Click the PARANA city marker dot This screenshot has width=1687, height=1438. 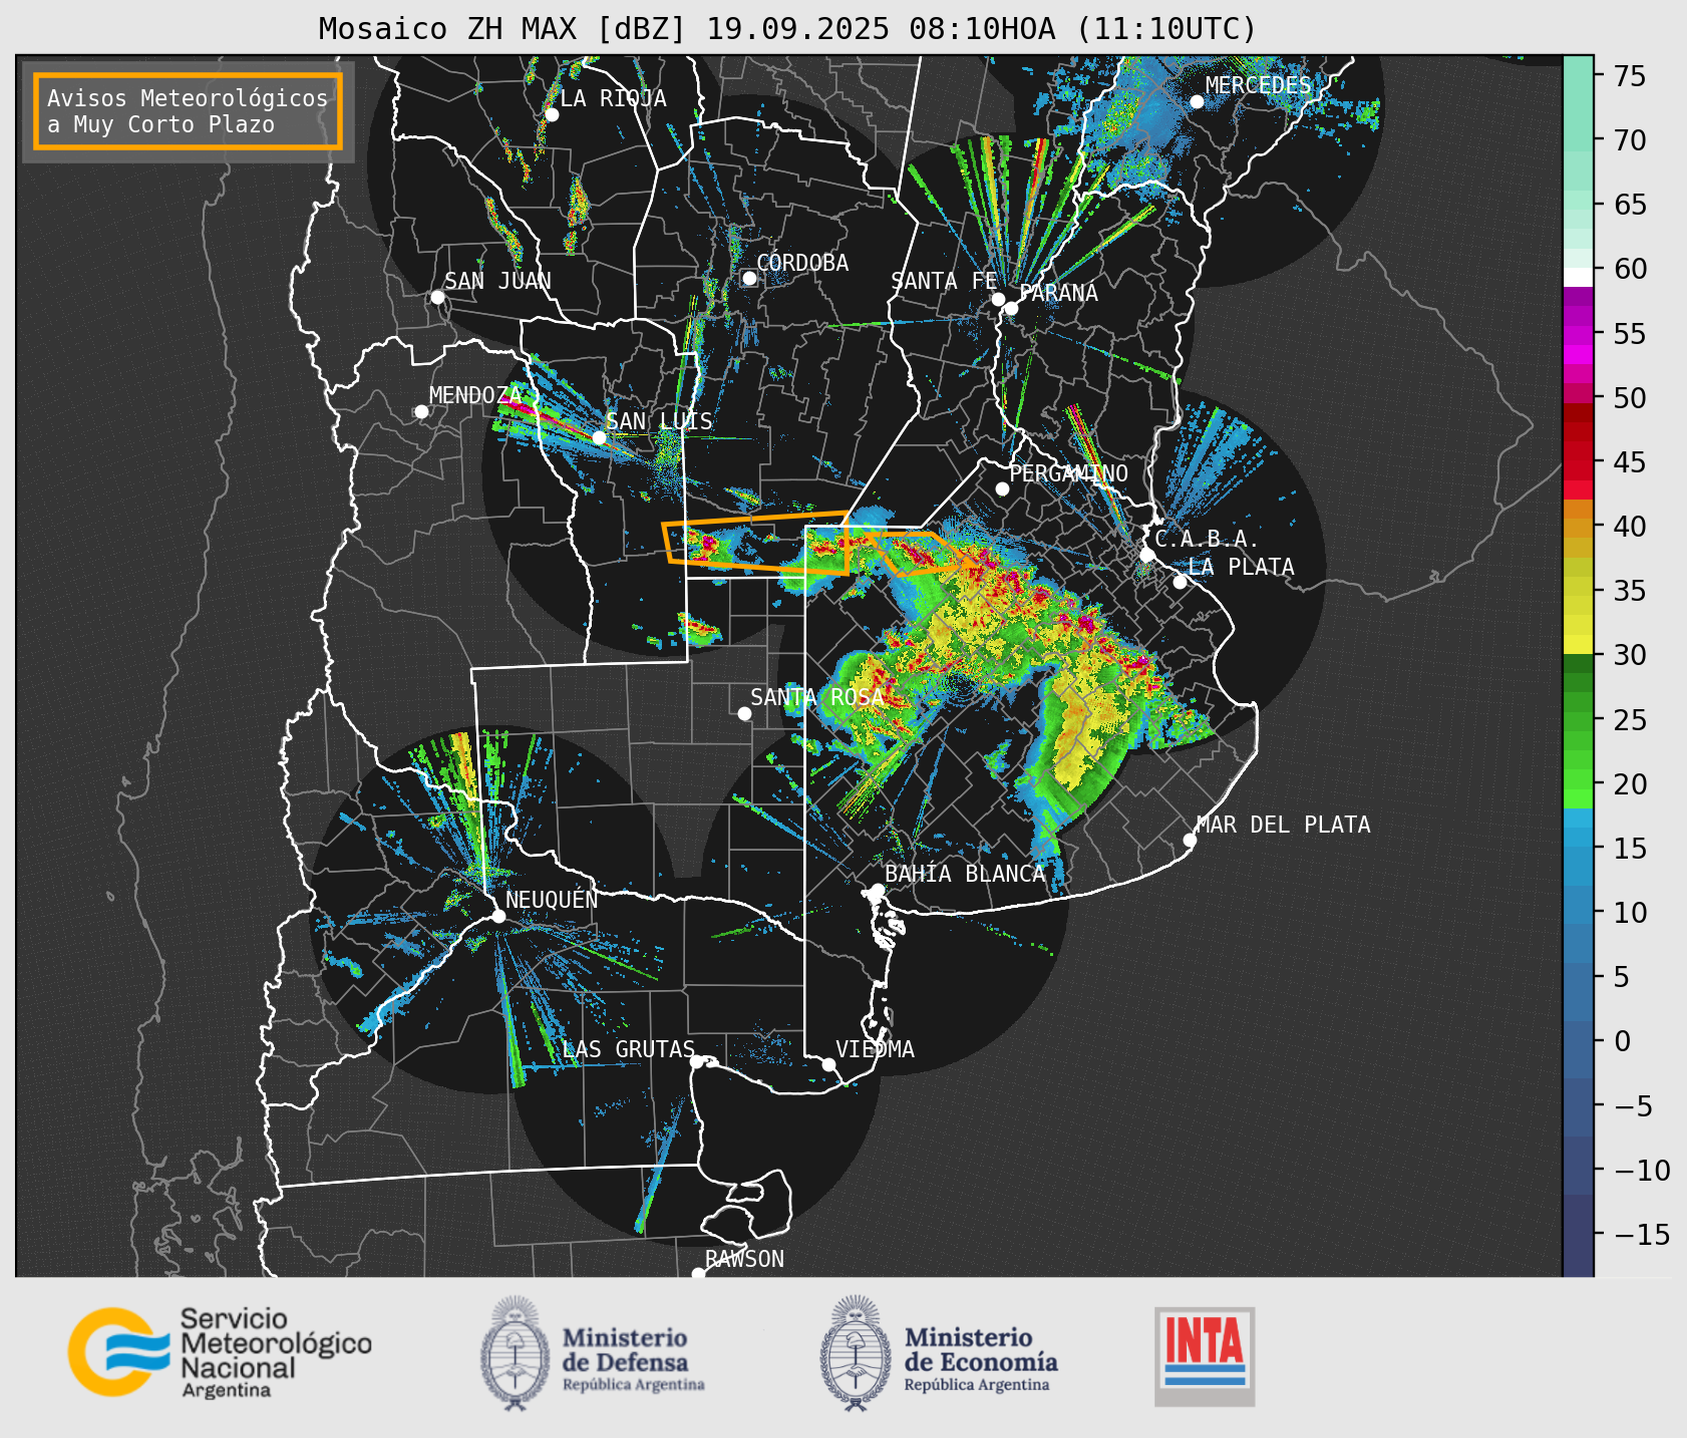(1011, 308)
